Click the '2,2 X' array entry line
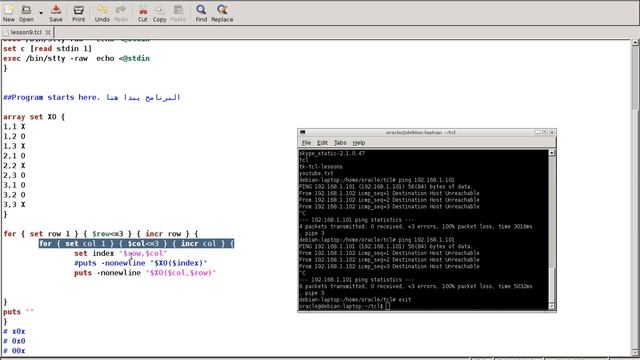 click(x=14, y=166)
